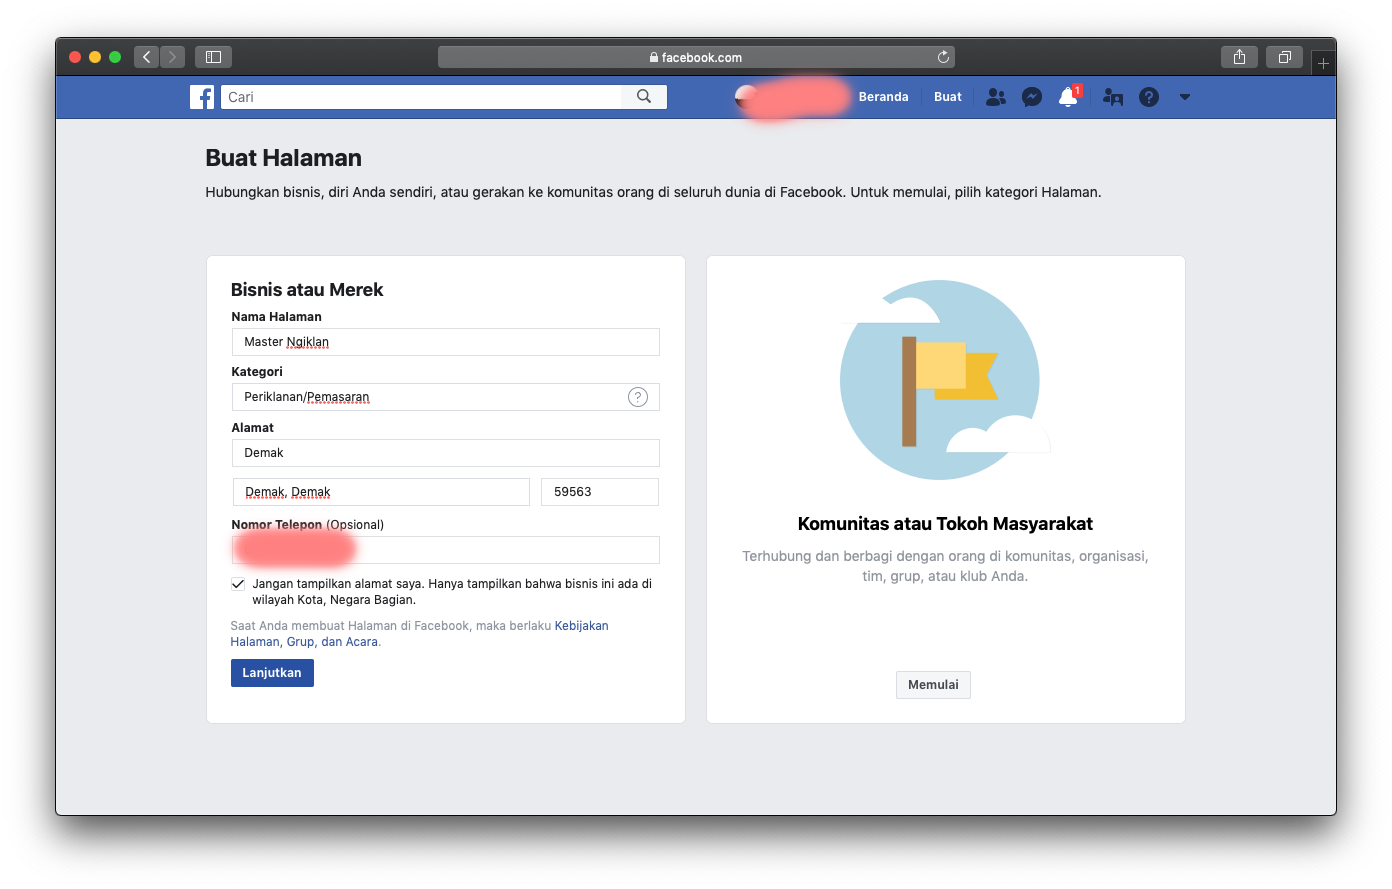Reload page with the refresh icon
The width and height of the screenshot is (1392, 889).
click(943, 57)
